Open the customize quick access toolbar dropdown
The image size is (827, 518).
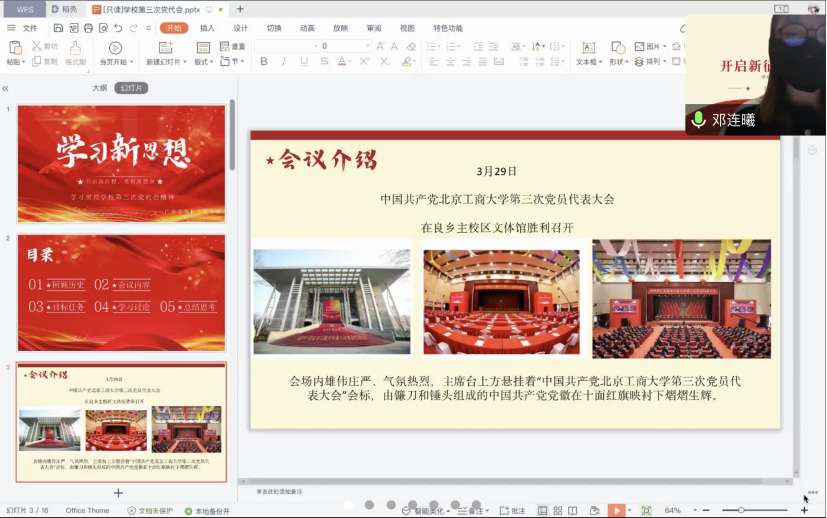[148, 28]
